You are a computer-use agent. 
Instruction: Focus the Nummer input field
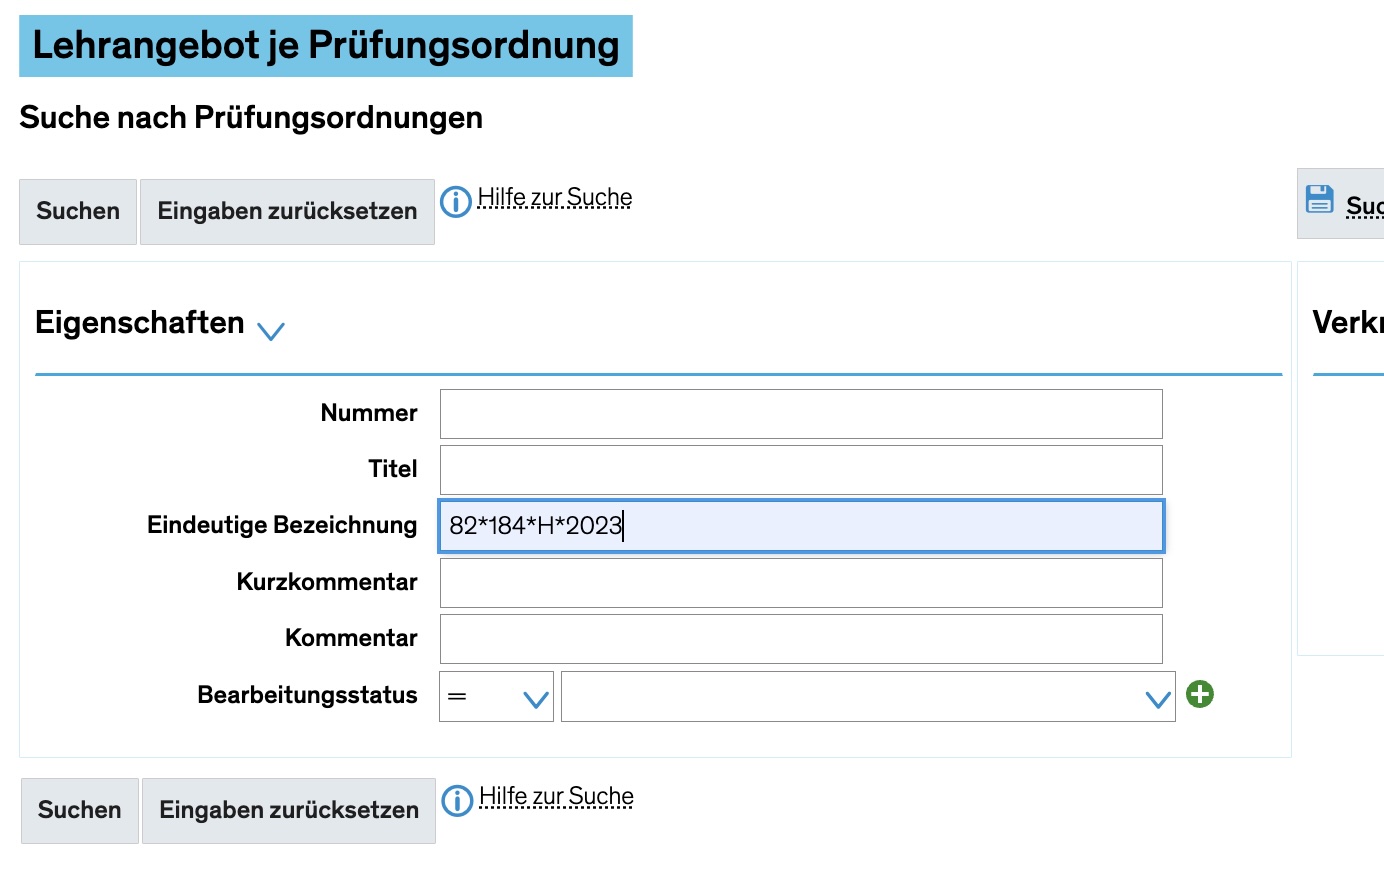(x=801, y=414)
